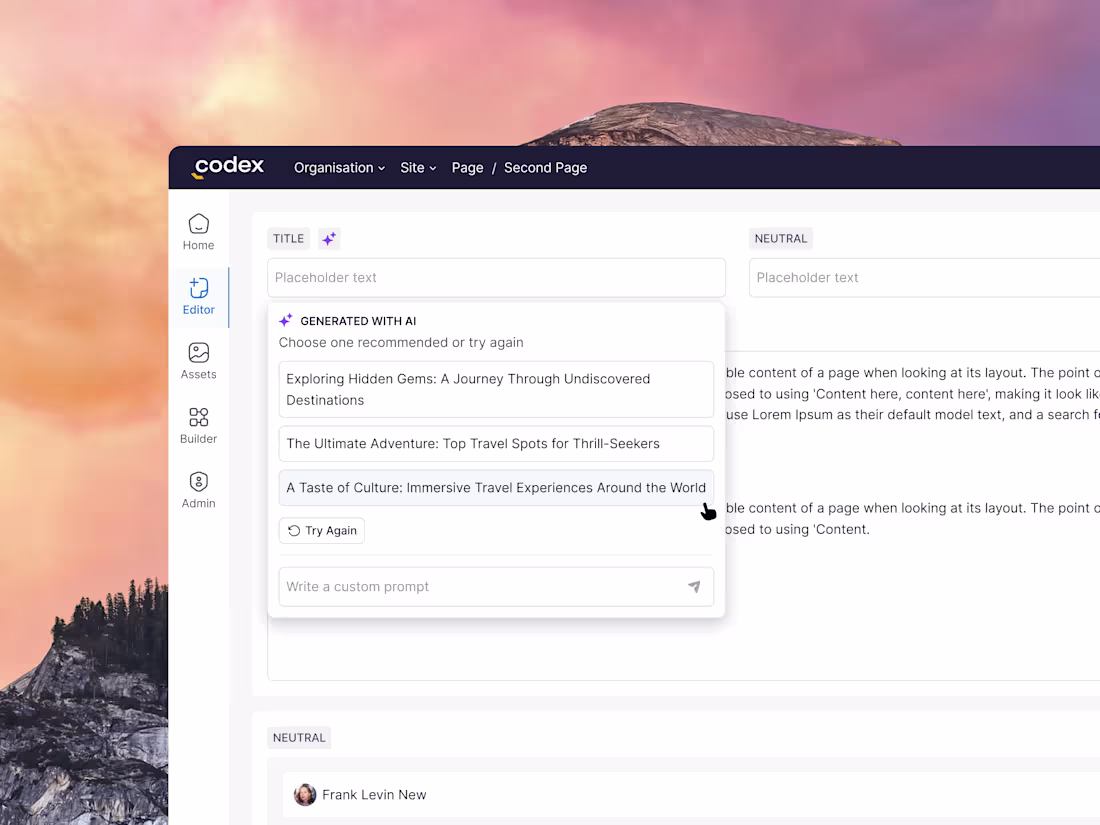
Task: Click the codex logo in the top bar
Action: pyautogui.click(x=227, y=167)
